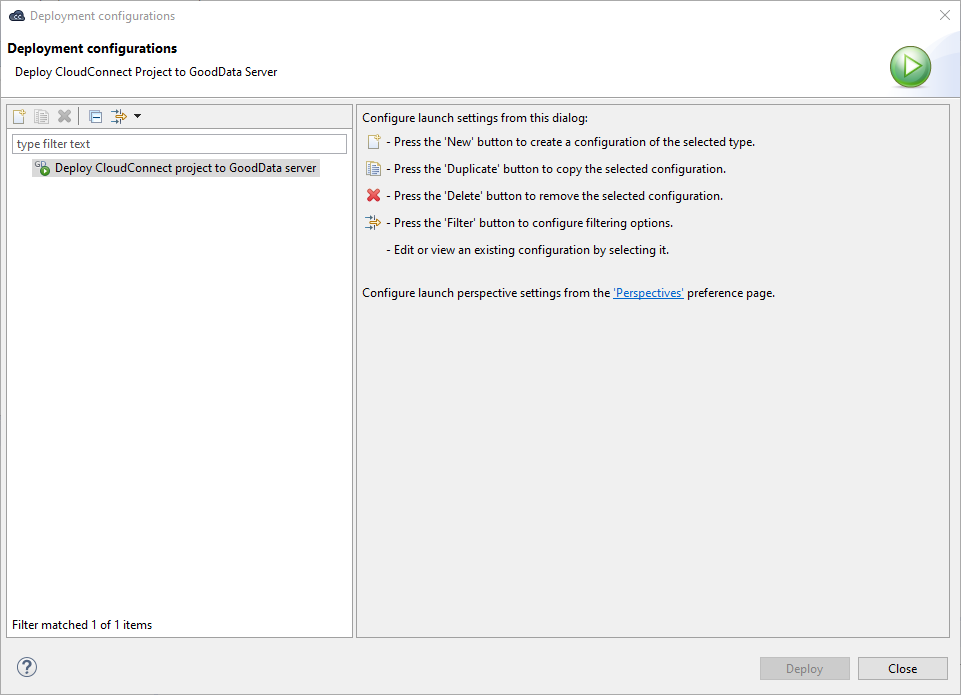Expand the filter options dropdown arrow

point(137,116)
